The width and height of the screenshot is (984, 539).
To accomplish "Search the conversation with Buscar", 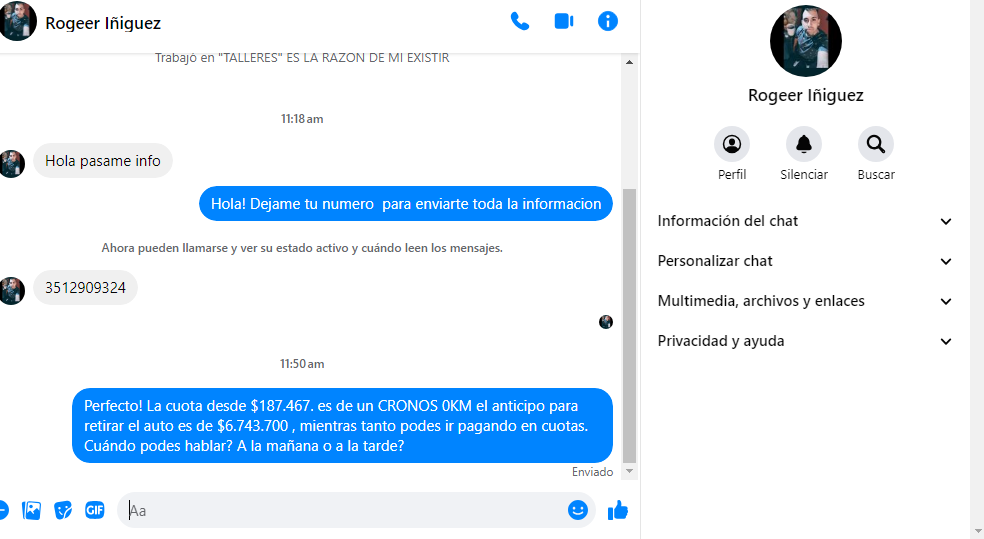I will point(876,144).
